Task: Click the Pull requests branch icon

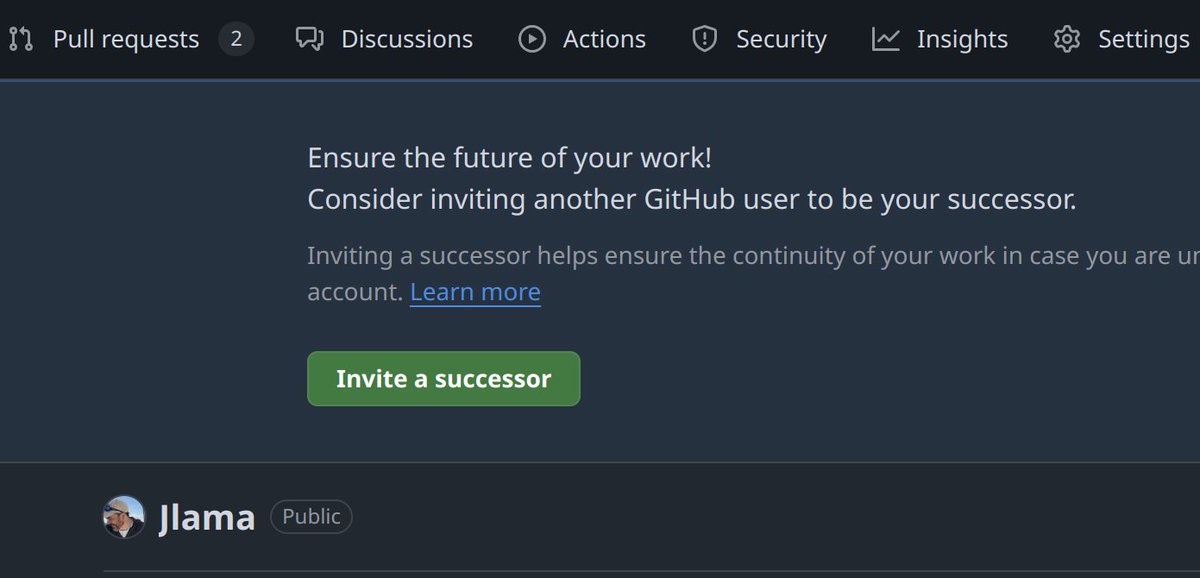Action: [20, 39]
